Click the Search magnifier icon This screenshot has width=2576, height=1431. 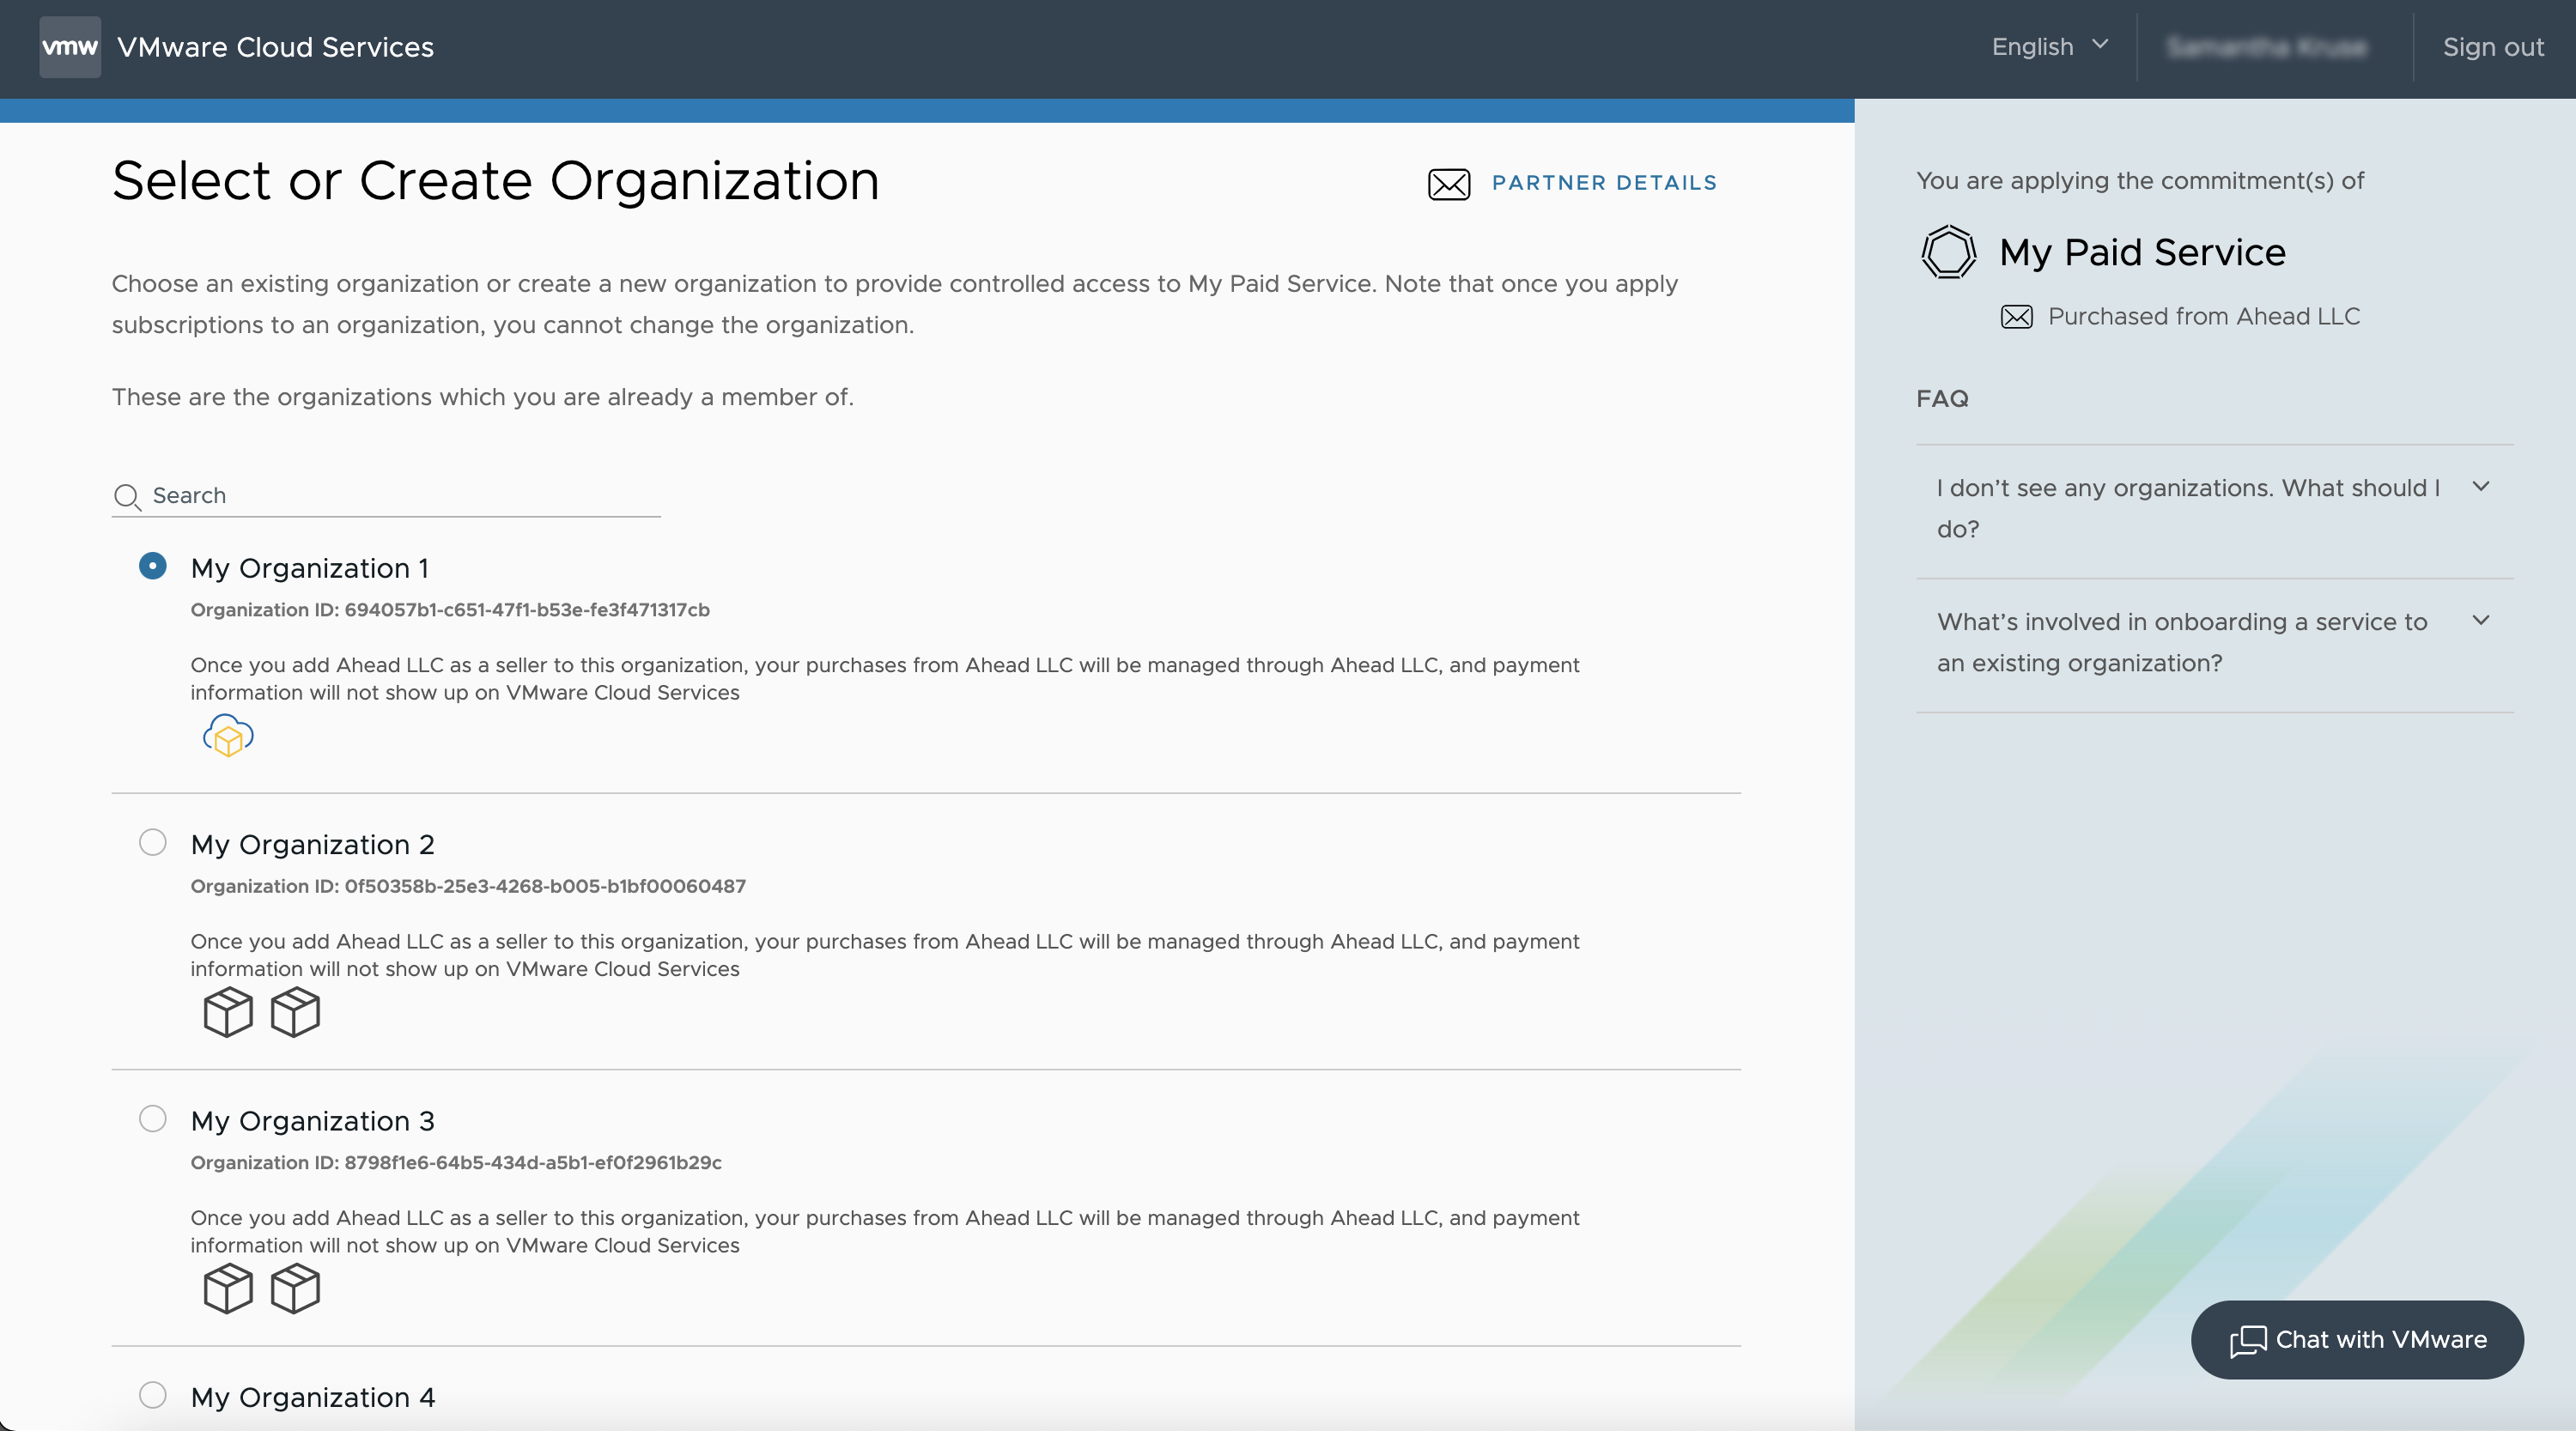tap(127, 496)
